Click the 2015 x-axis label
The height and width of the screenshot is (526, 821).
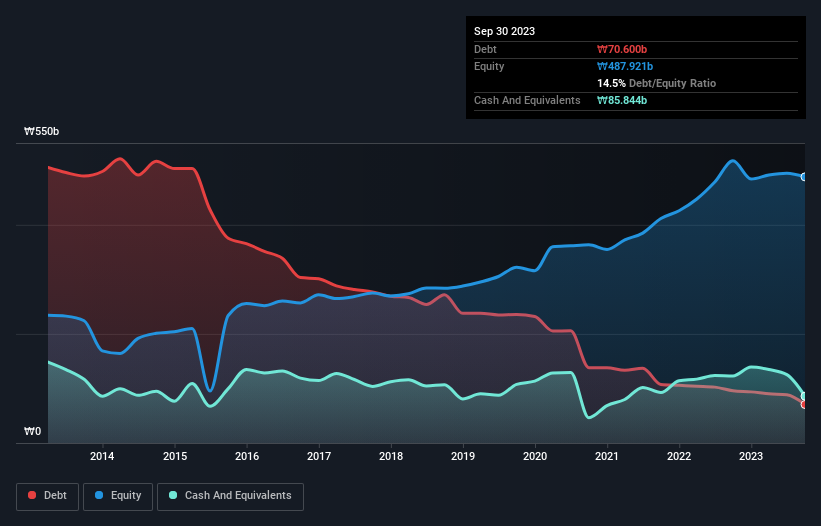[x=175, y=456]
